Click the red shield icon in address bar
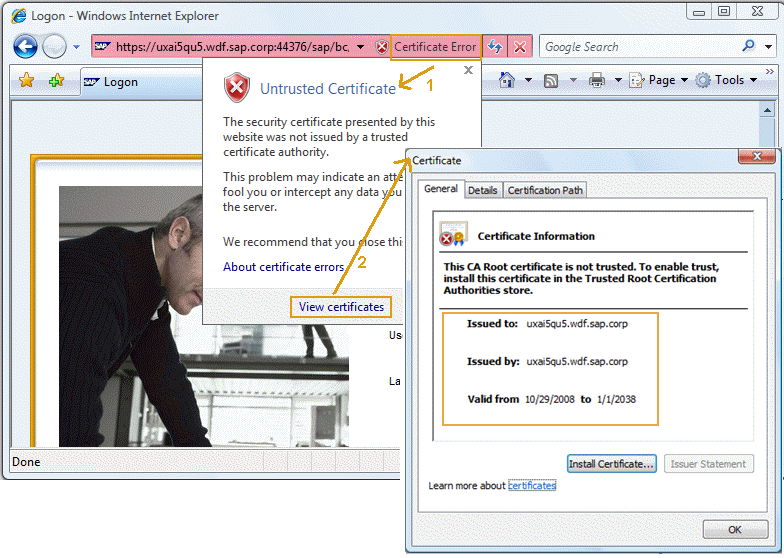Viewport: 784px width, 558px height. coord(382,47)
